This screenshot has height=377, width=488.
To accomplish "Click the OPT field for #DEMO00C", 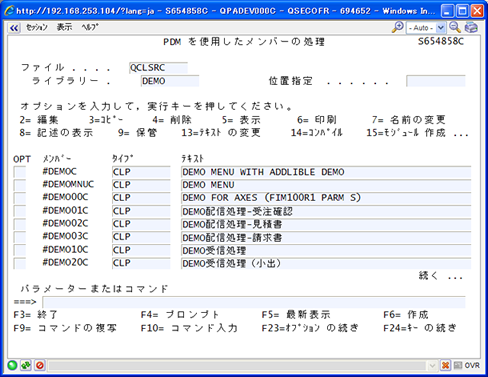I will (x=19, y=198).
